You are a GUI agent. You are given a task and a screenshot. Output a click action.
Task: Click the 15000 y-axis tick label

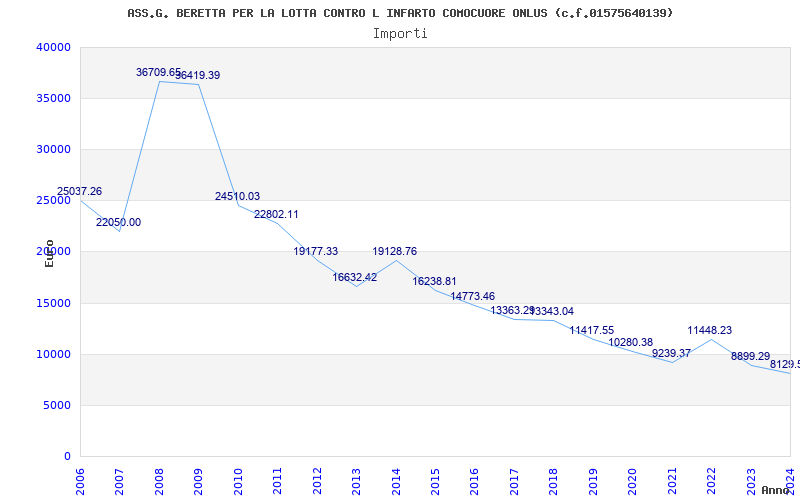click(53, 304)
